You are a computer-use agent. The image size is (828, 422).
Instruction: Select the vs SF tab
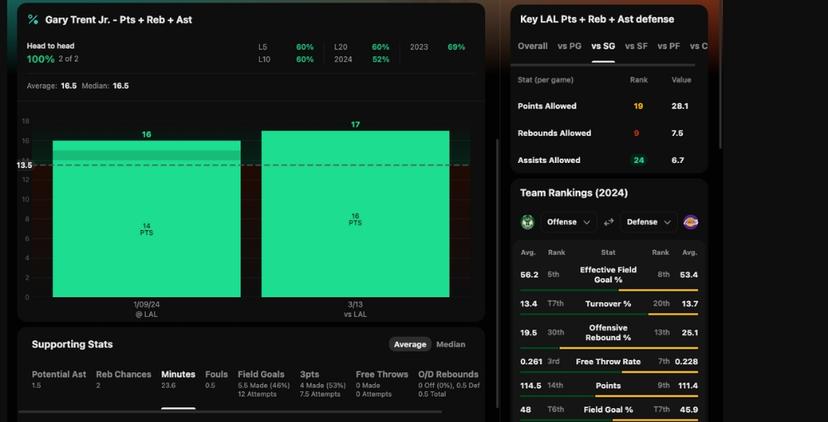point(636,46)
